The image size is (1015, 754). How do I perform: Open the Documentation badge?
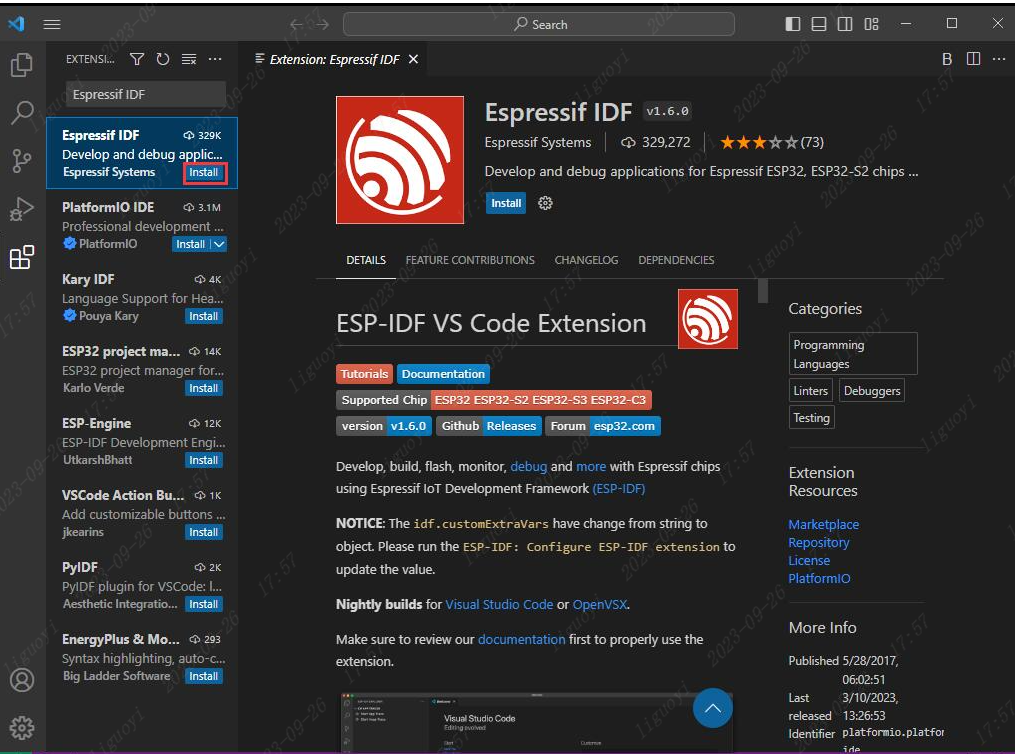[x=443, y=374]
